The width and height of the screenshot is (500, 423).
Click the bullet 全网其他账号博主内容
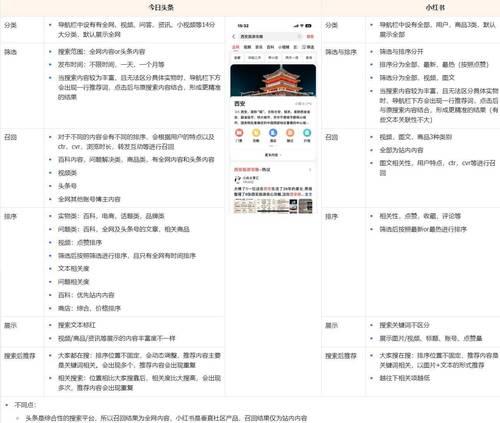tap(89, 199)
